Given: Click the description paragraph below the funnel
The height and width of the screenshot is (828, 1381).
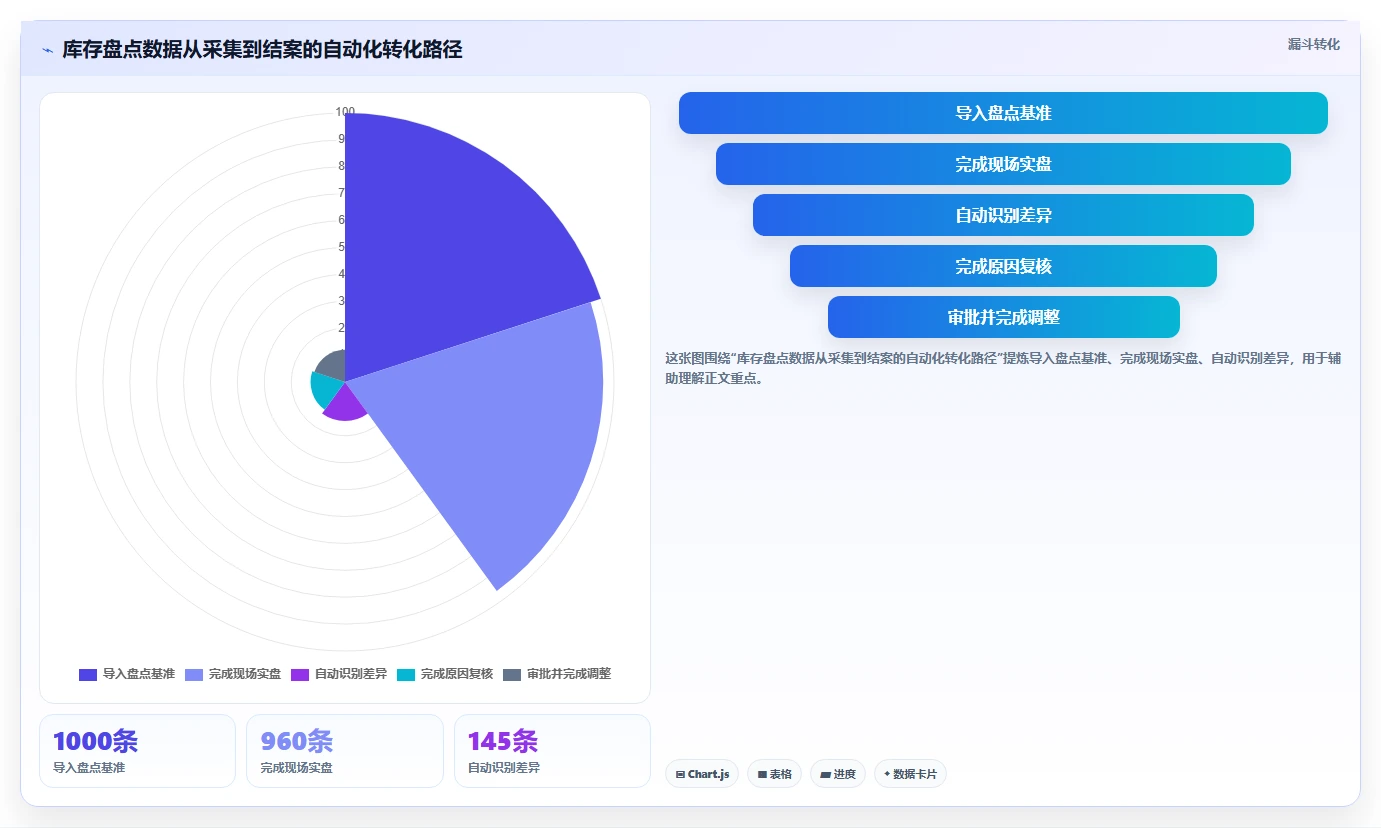Looking at the screenshot, I should pyautogui.click(x=1003, y=368).
